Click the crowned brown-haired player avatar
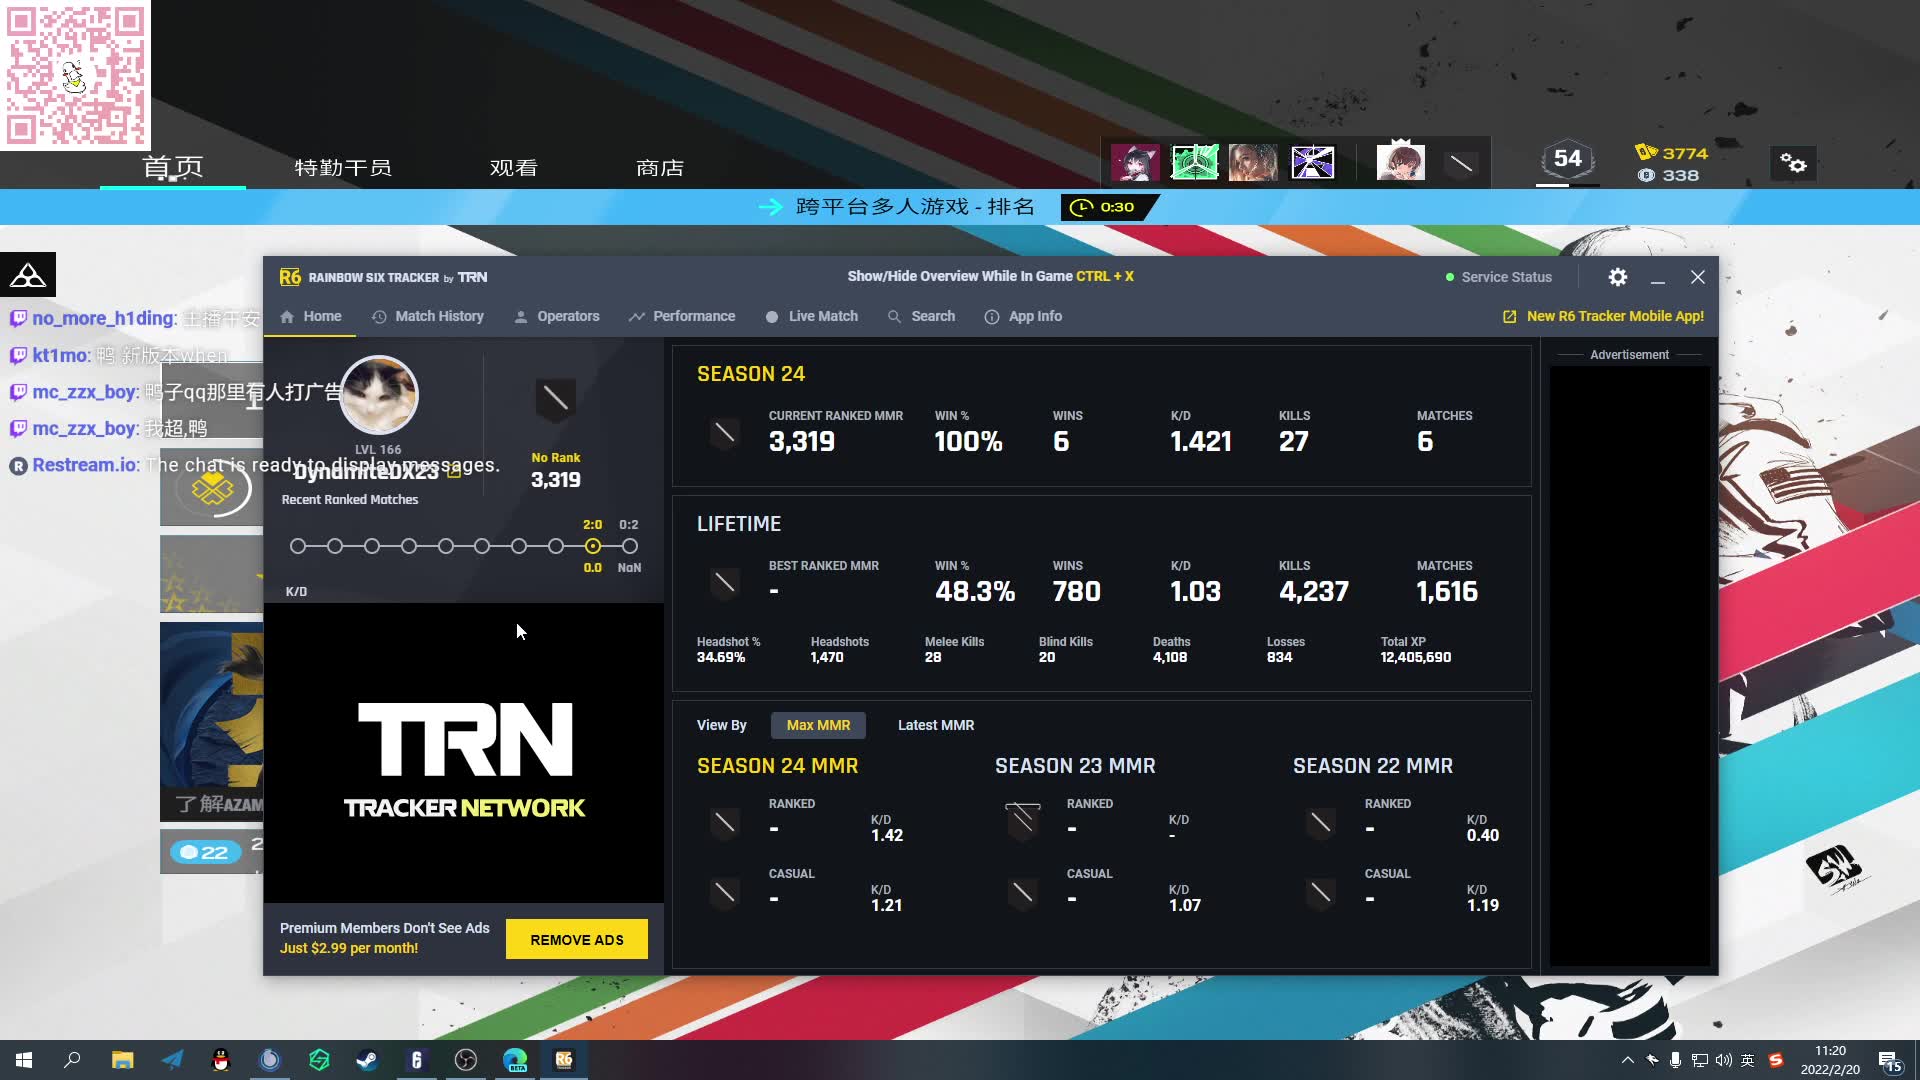This screenshot has height=1080, width=1920. pyautogui.click(x=1400, y=161)
